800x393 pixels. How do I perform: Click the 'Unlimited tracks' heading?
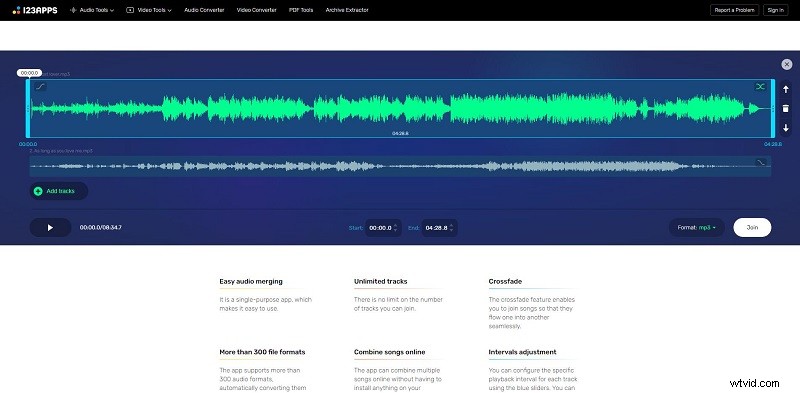[x=381, y=281]
